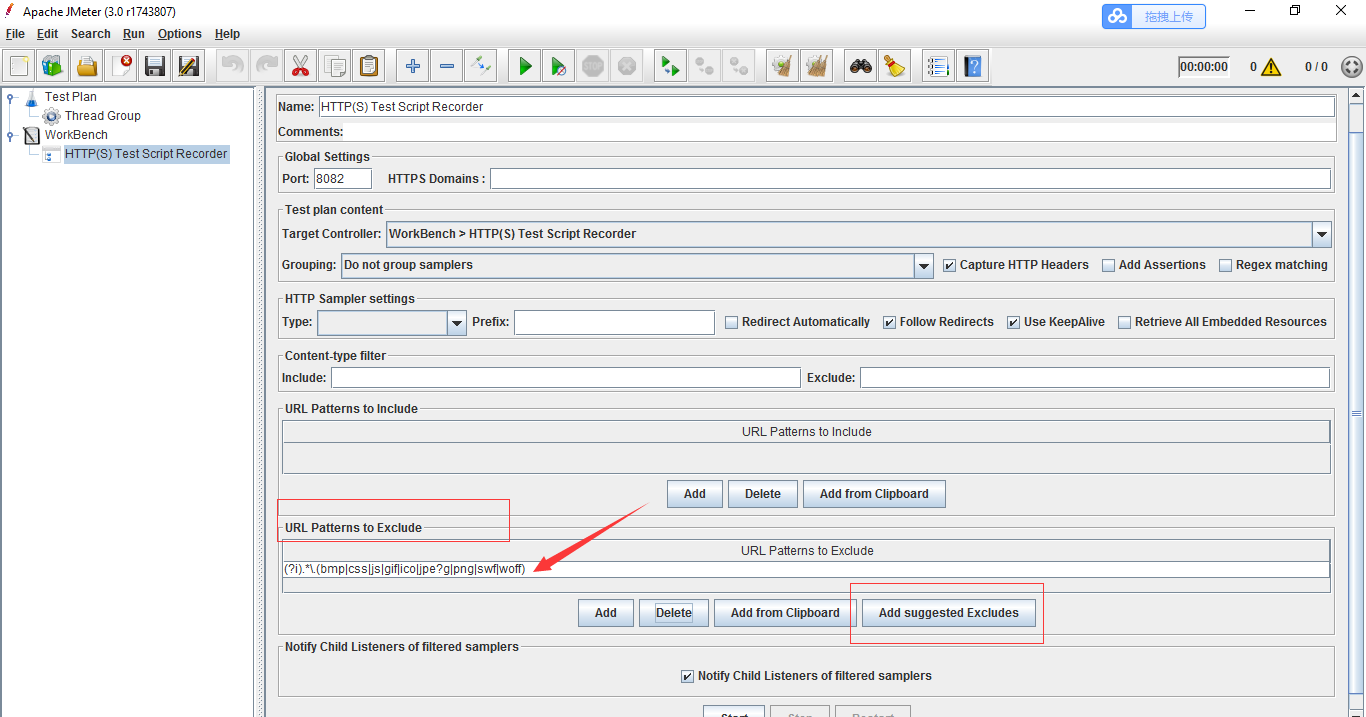Screen dimensions: 1366x717
Task: Open the Search menu
Action: (x=91, y=34)
